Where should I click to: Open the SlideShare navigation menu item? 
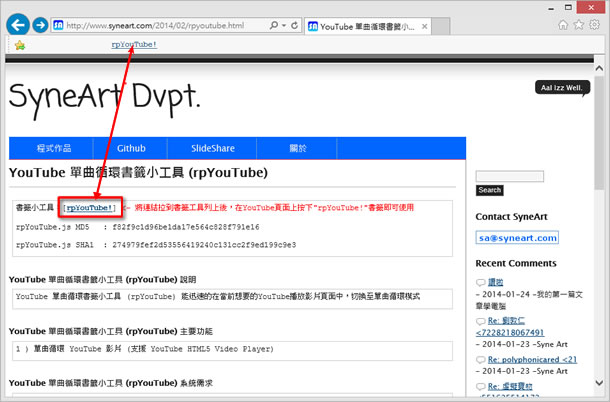click(x=212, y=148)
